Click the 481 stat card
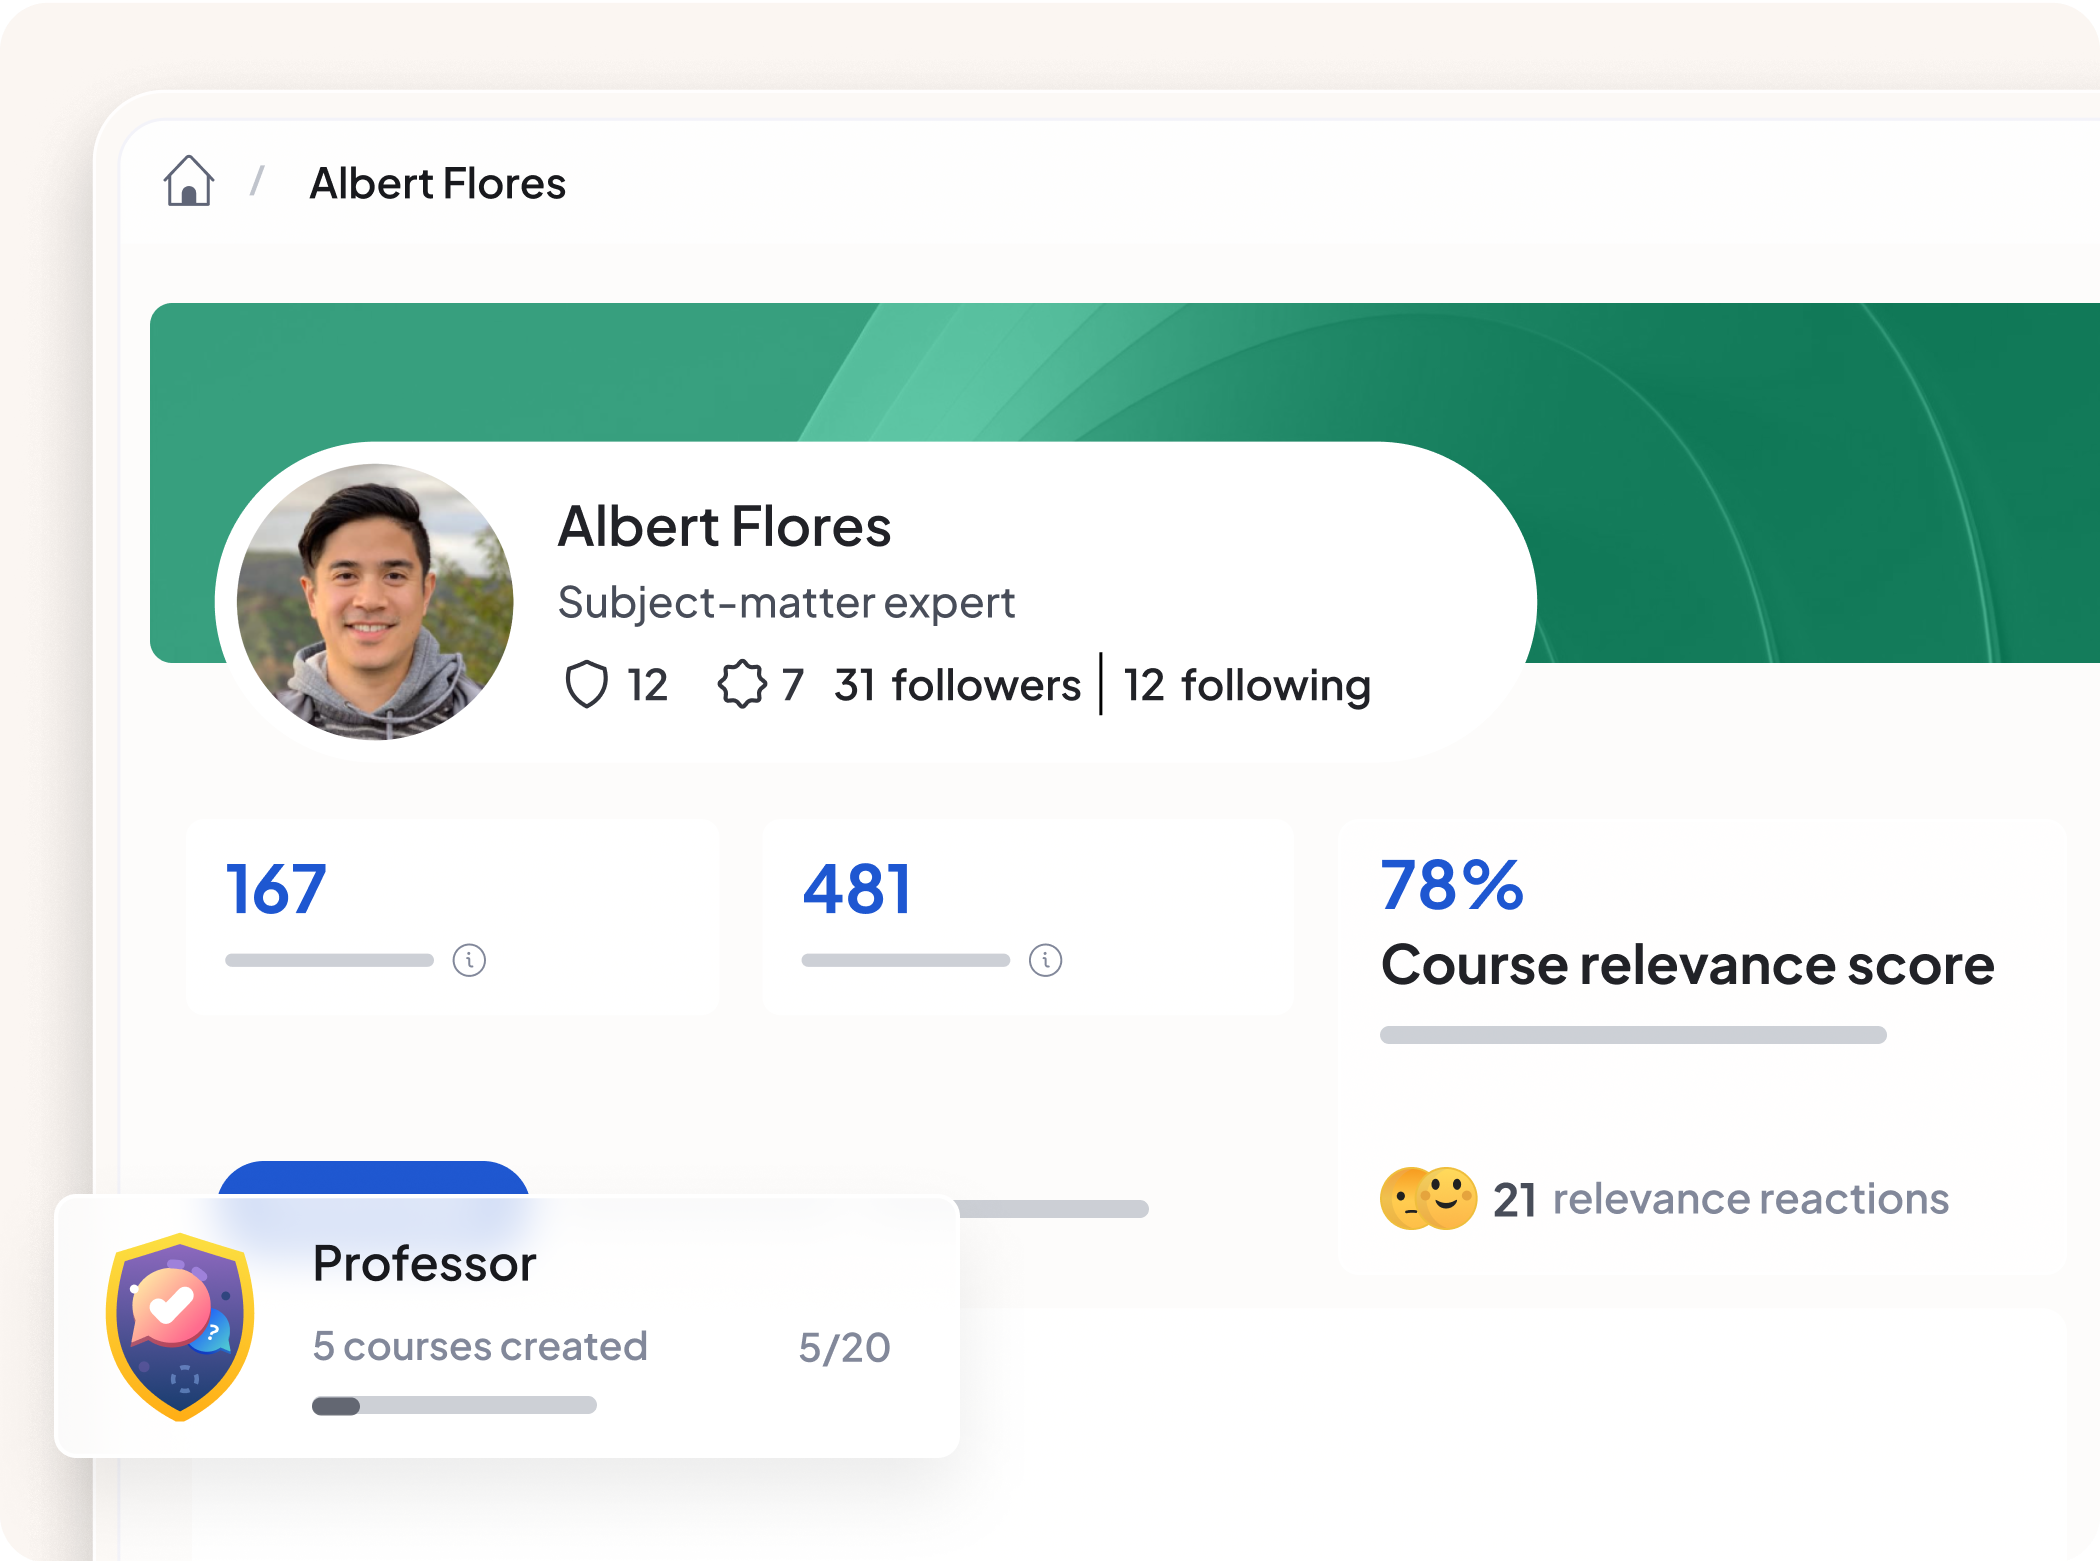 [x=1028, y=915]
